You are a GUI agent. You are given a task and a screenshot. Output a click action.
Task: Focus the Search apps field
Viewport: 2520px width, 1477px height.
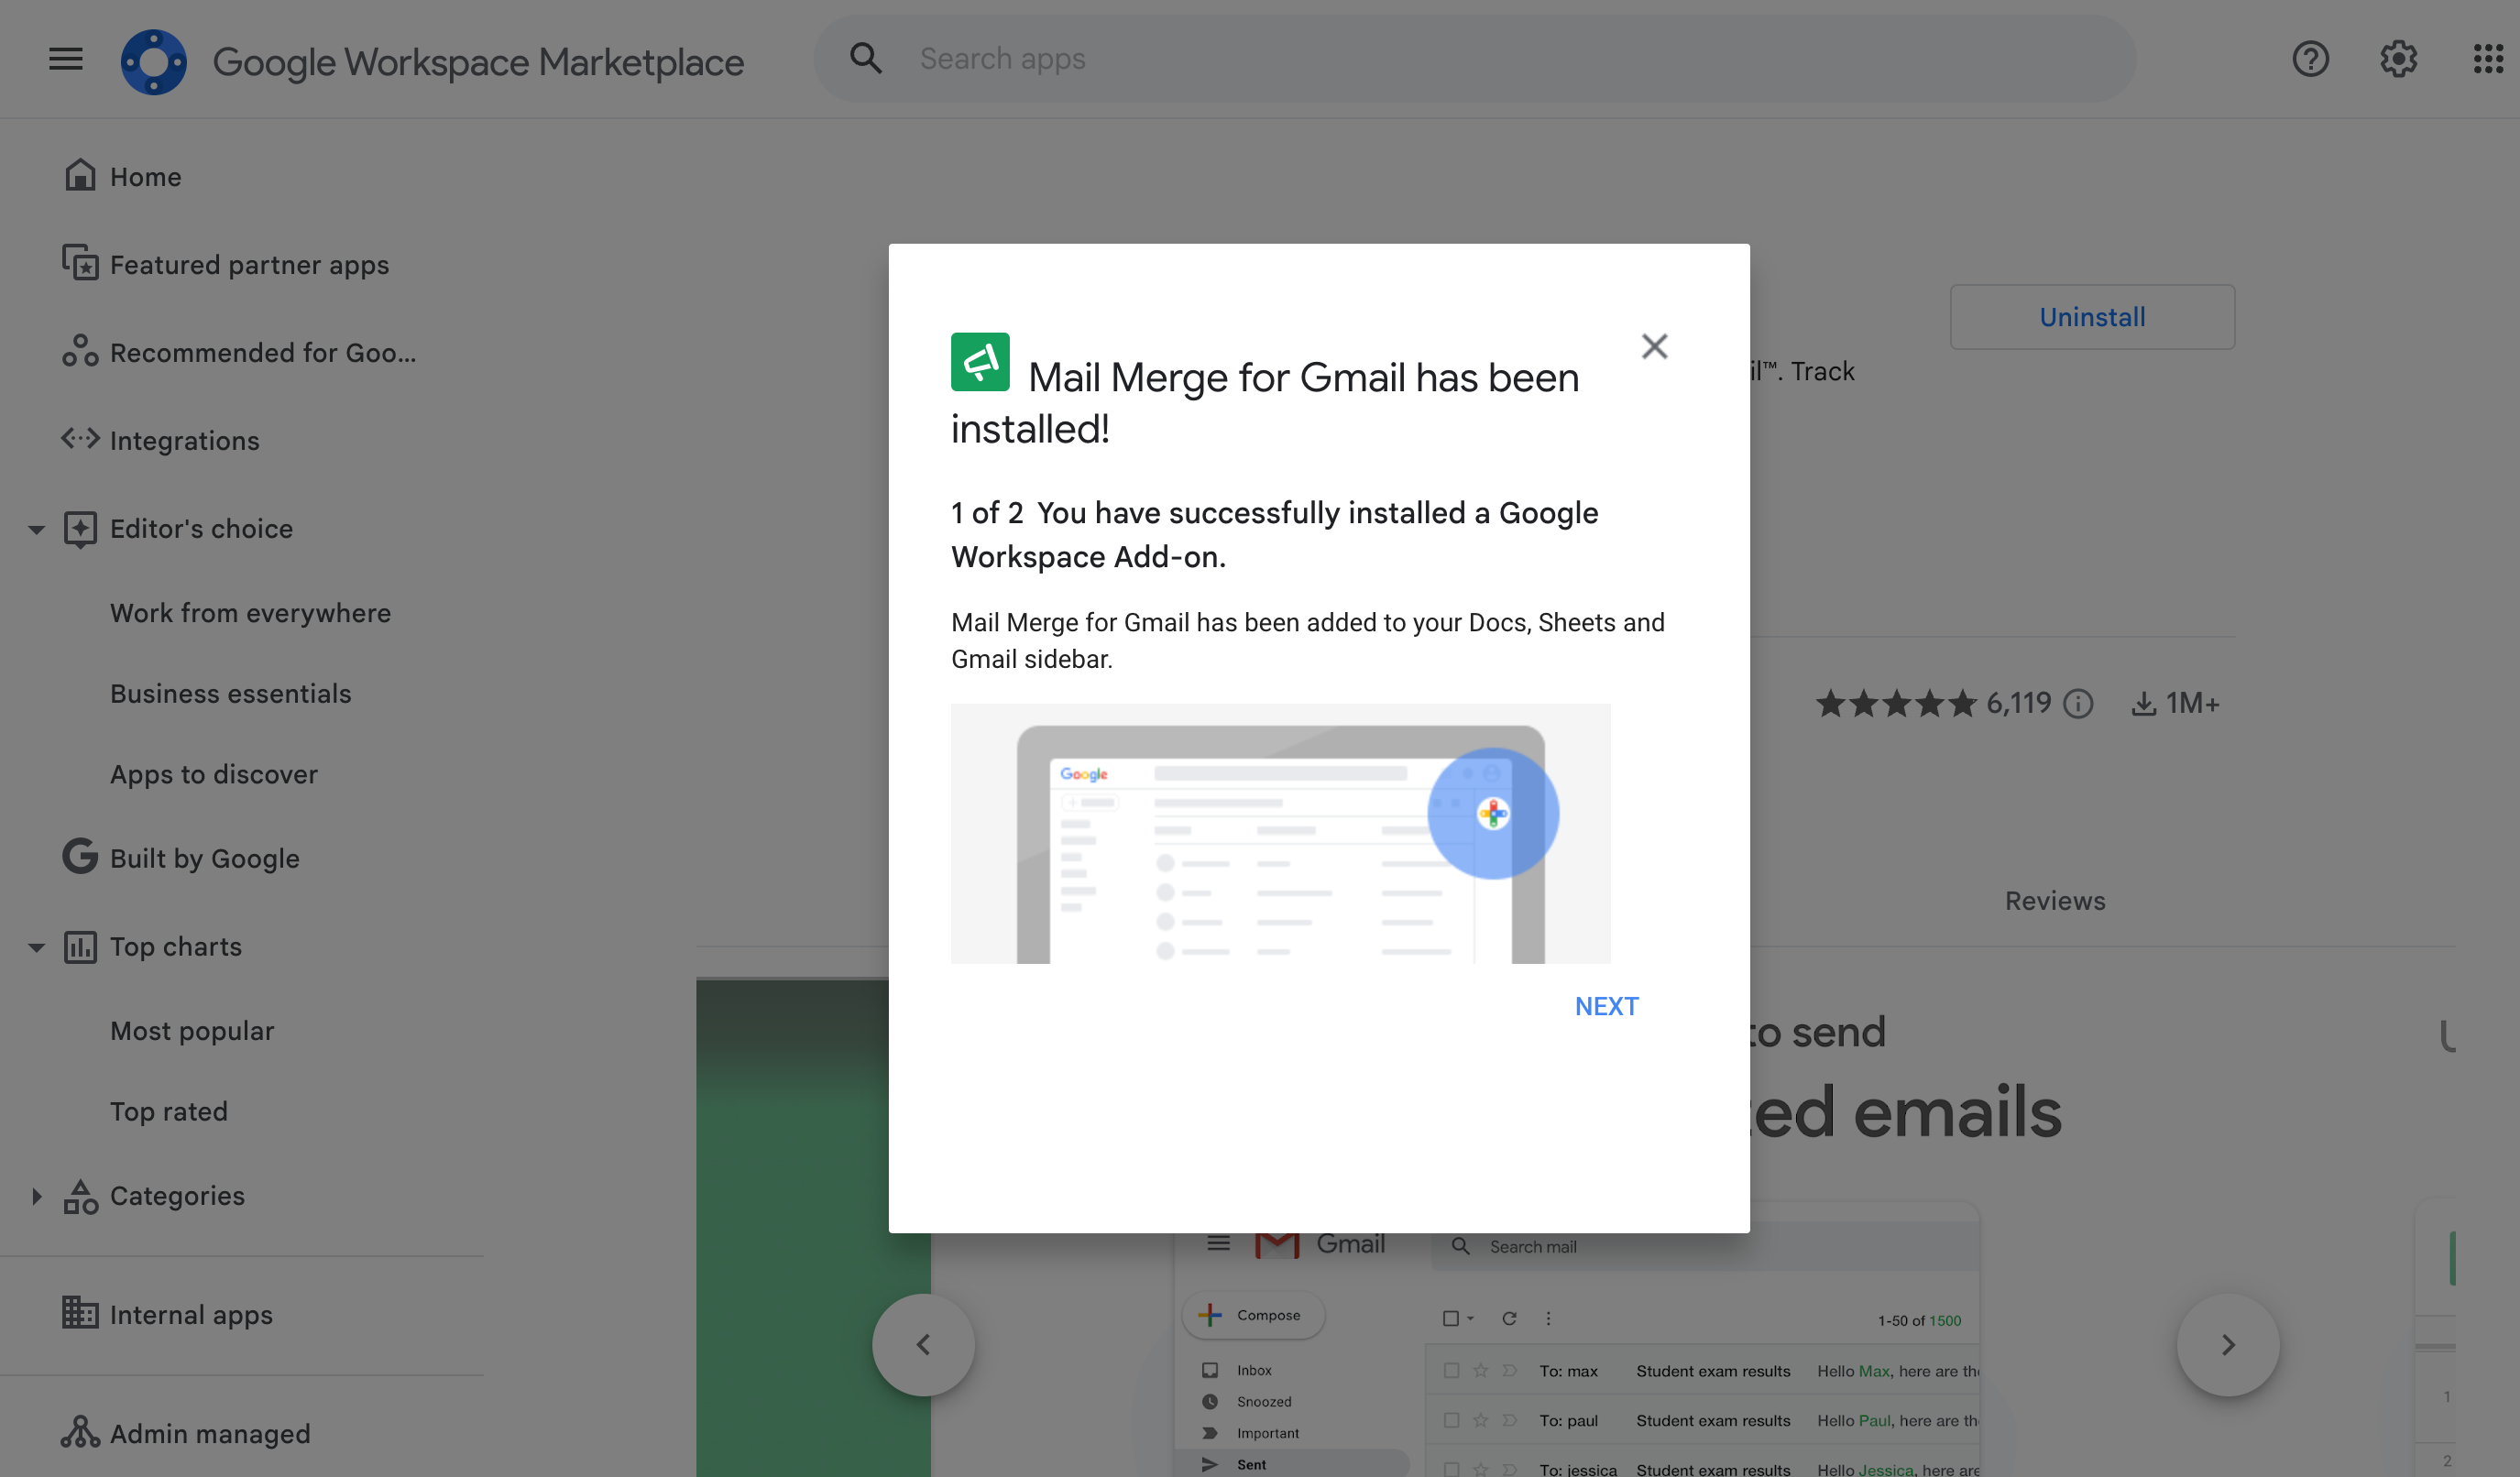(x=1475, y=58)
